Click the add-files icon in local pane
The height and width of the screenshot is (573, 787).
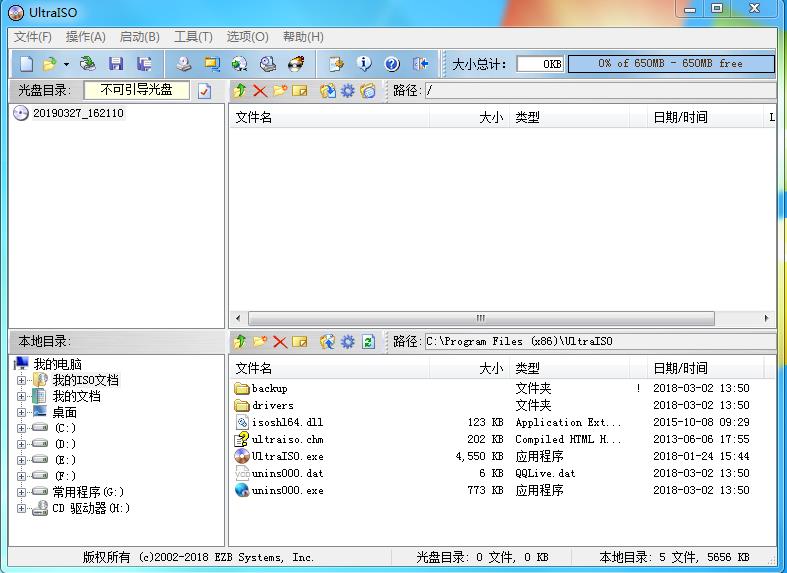(328, 342)
